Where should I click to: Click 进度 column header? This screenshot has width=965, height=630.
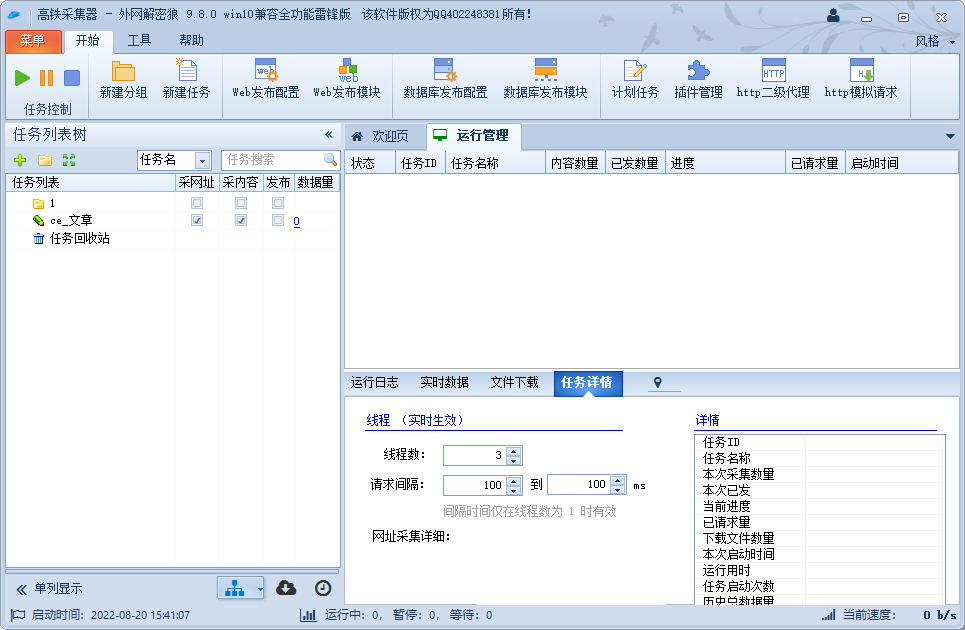click(x=726, y=163)
